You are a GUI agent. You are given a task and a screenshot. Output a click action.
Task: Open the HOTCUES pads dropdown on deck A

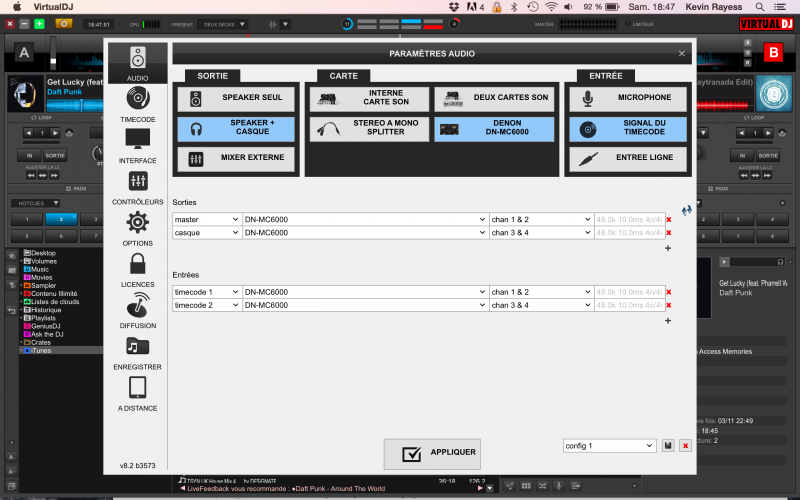(x=36, y=203)
